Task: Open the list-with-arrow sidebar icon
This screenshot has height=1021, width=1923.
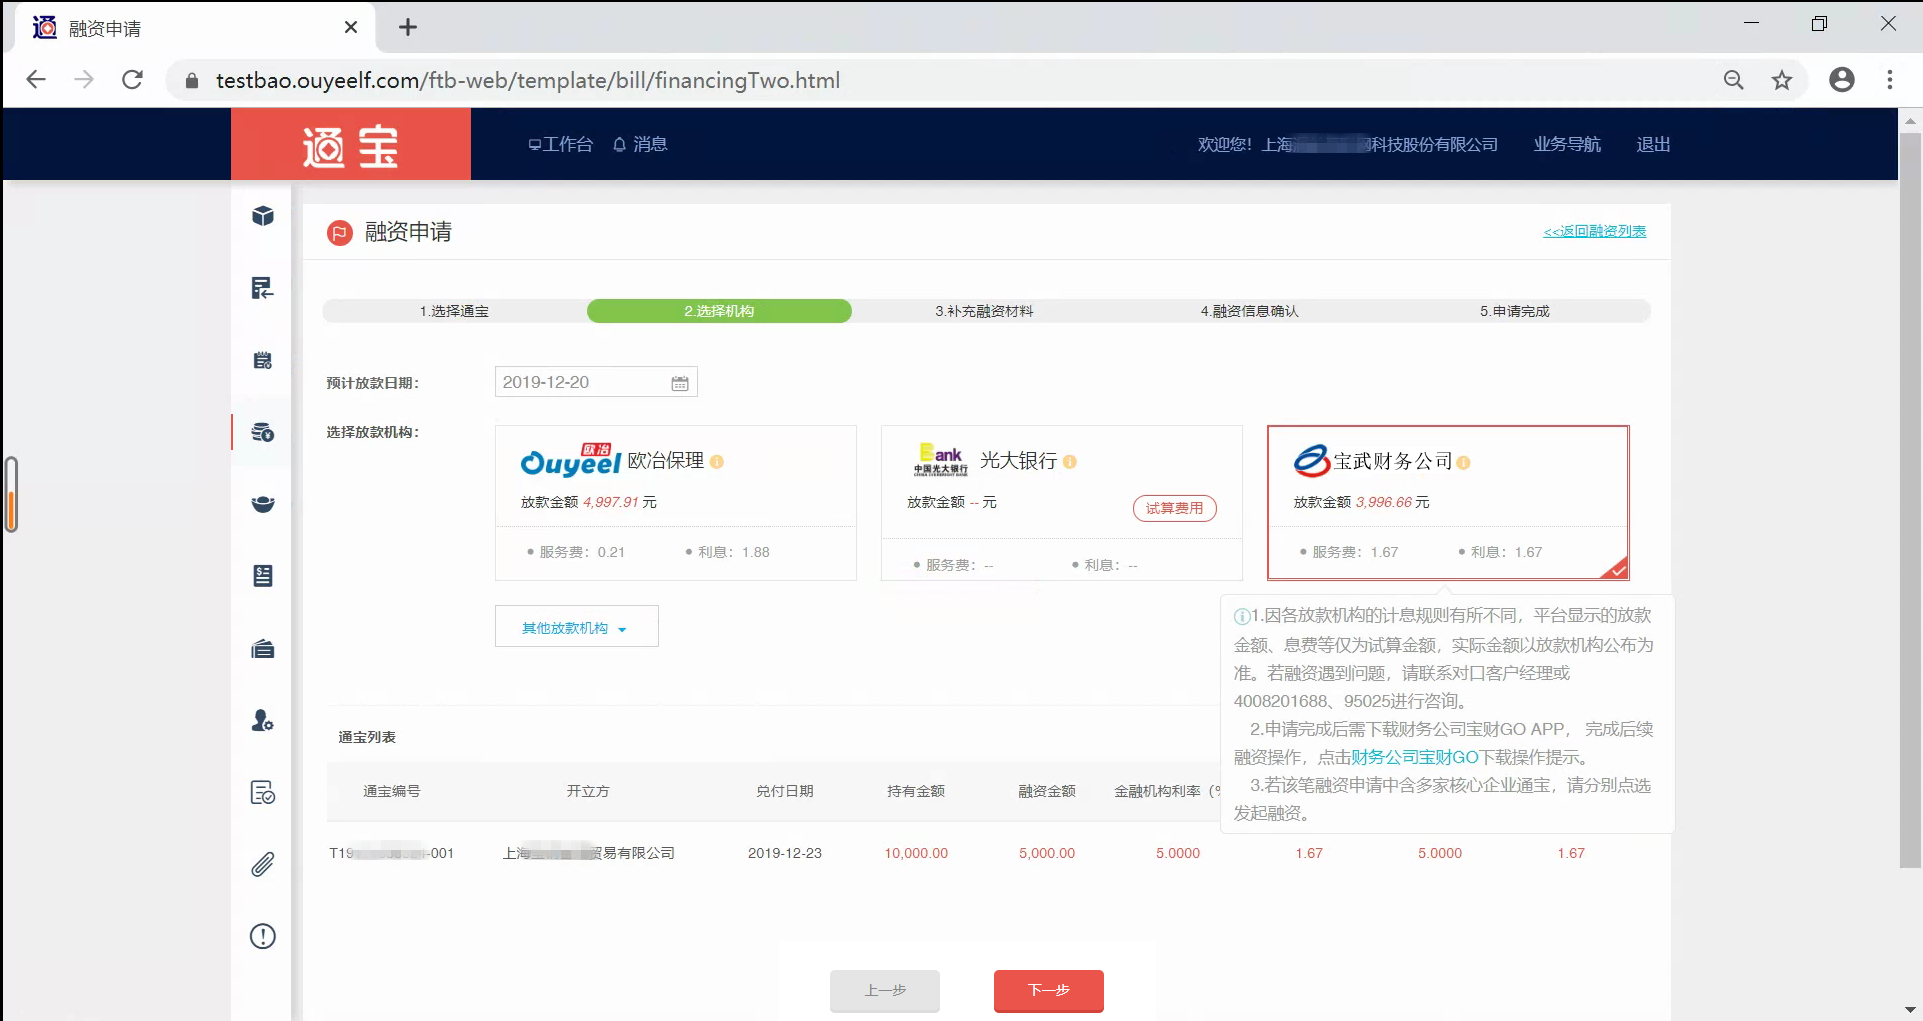Action: (x=262, y=288)
